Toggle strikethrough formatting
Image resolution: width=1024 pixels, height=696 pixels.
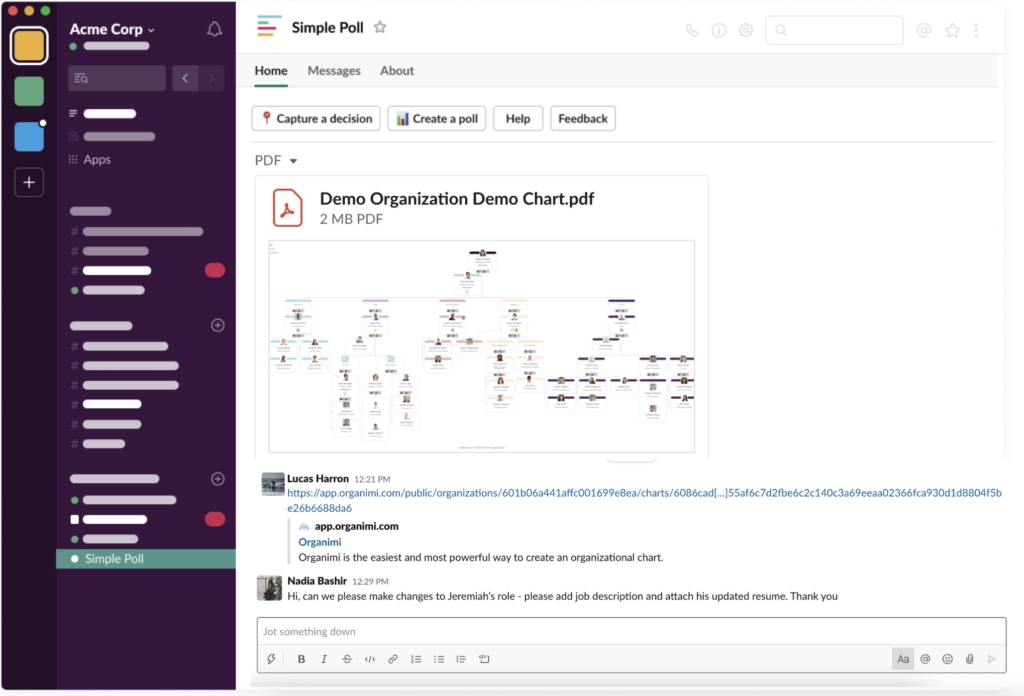pos(347,659)
